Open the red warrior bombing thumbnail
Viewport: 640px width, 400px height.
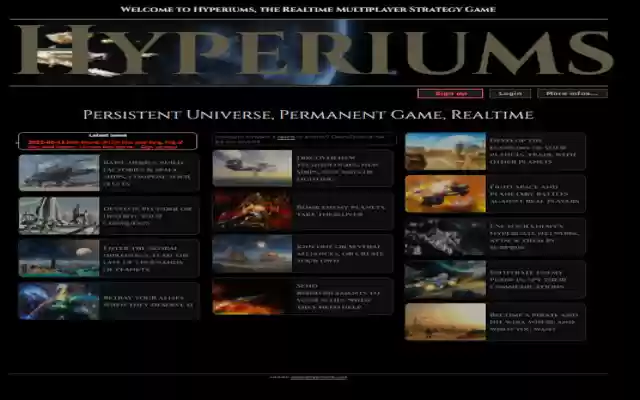(x=252, y=211)
